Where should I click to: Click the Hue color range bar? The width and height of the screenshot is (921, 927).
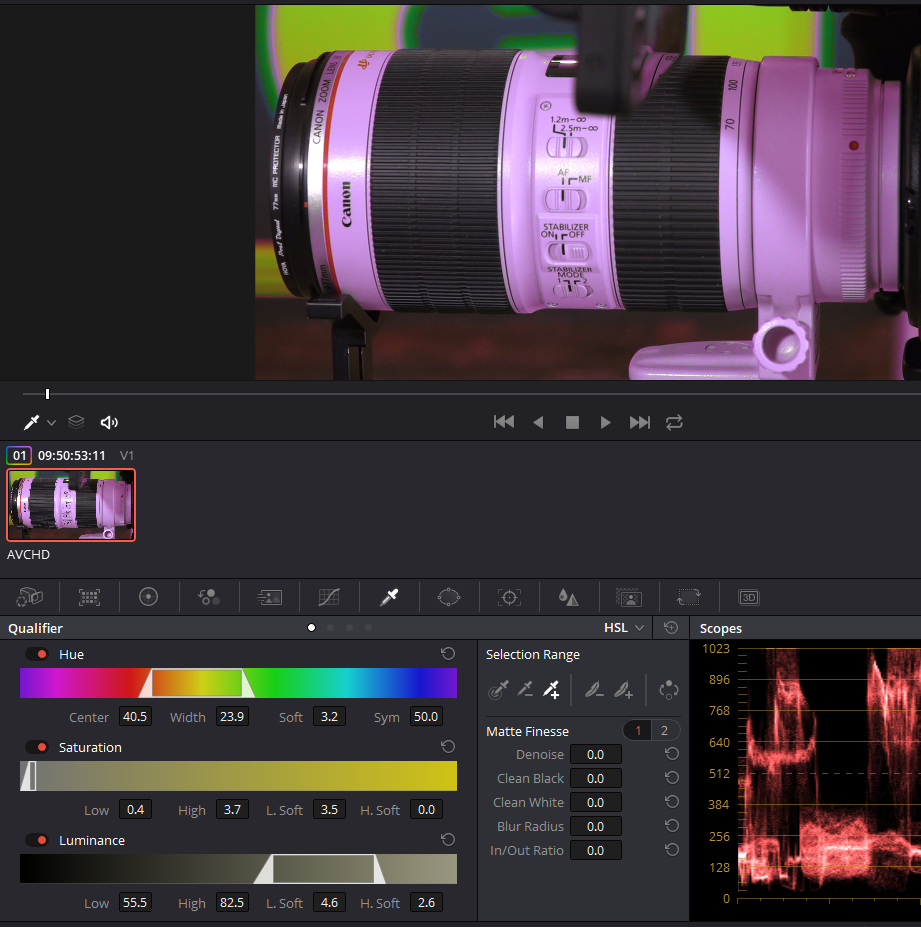238,683
